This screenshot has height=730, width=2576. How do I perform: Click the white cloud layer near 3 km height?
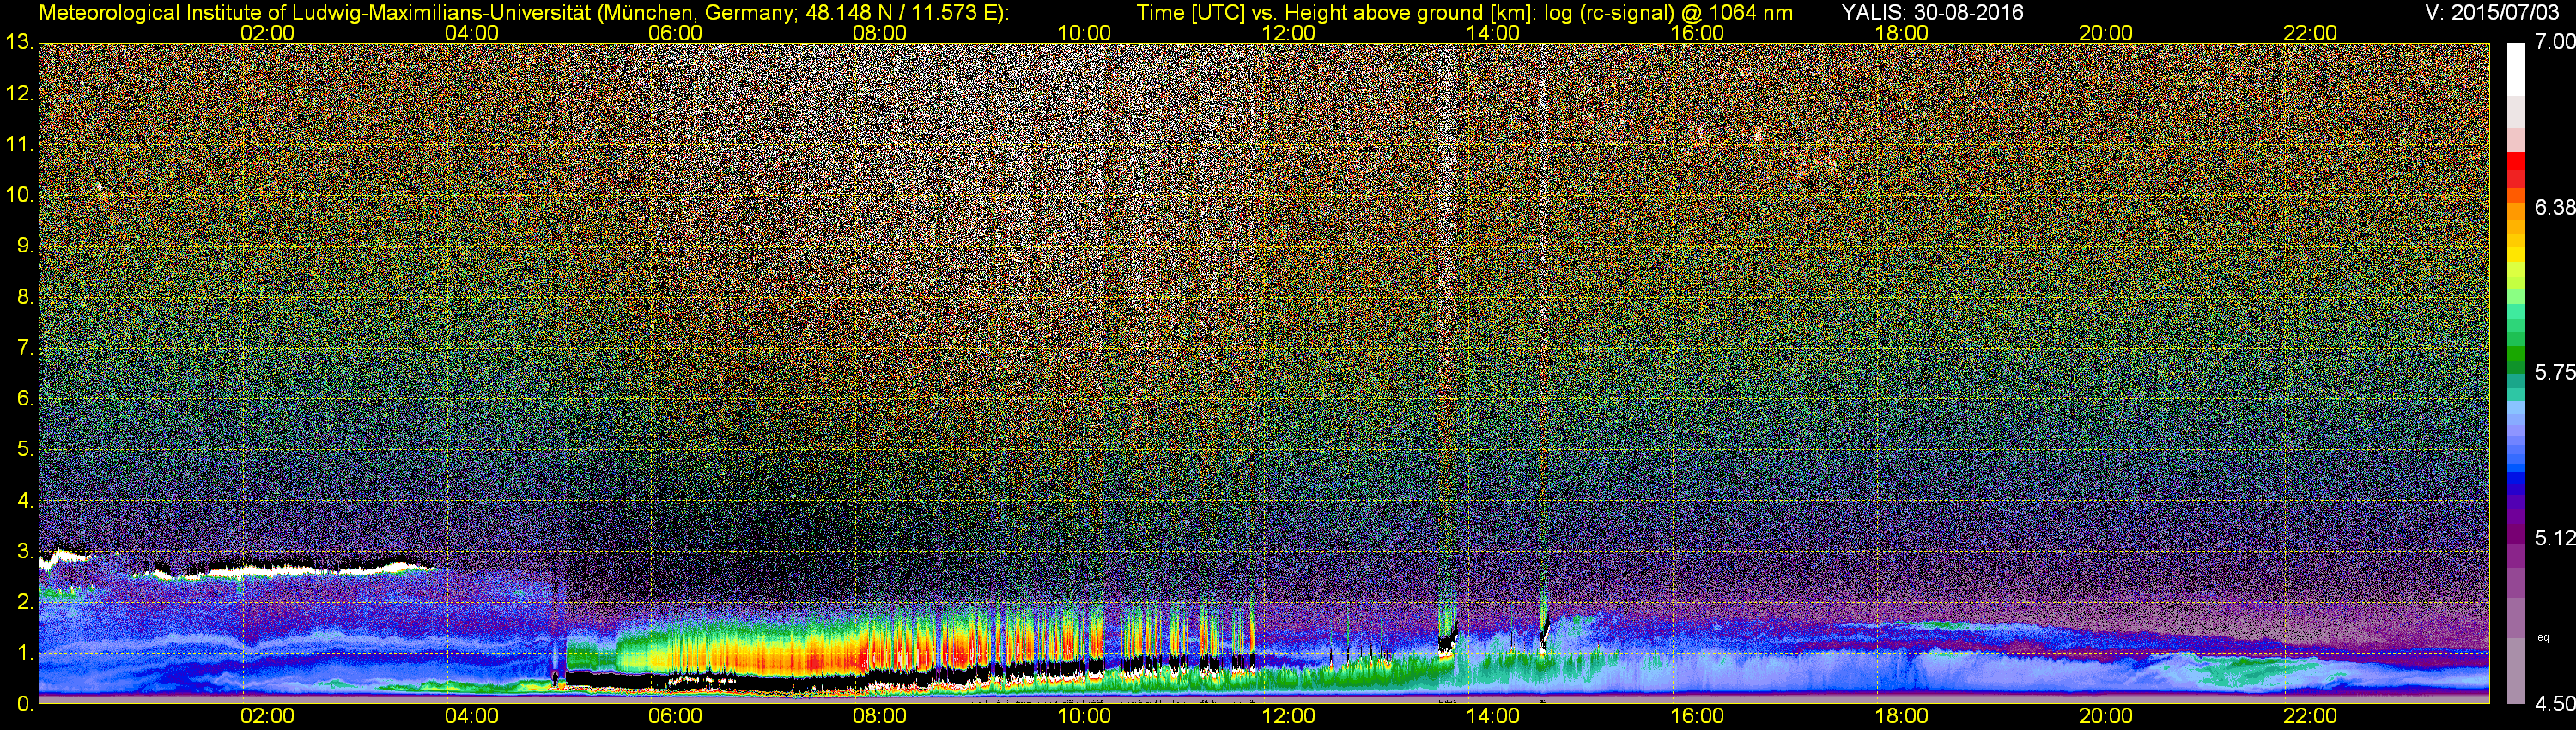300,568
